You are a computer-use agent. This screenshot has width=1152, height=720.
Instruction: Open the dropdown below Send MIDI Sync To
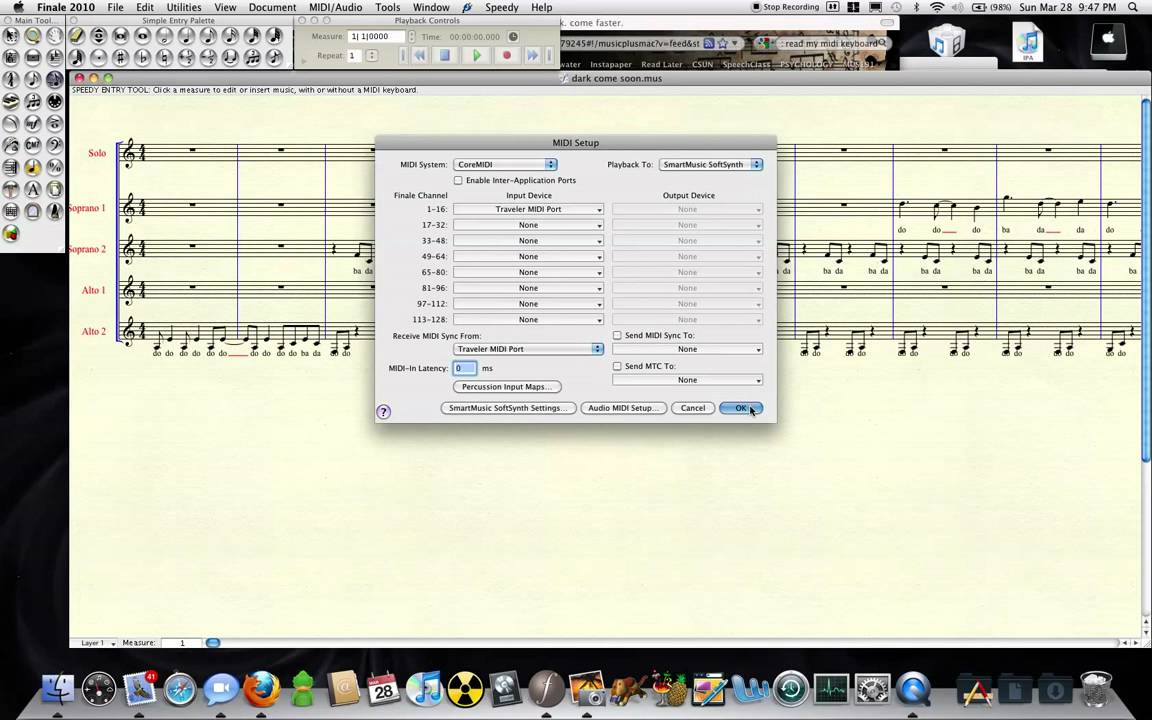click(687, 349)
